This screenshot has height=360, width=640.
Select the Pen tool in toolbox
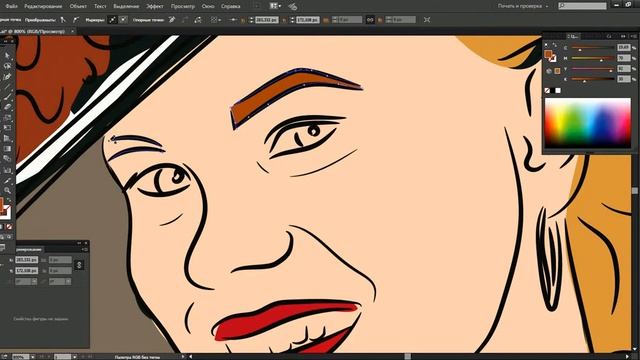(7, 76)
